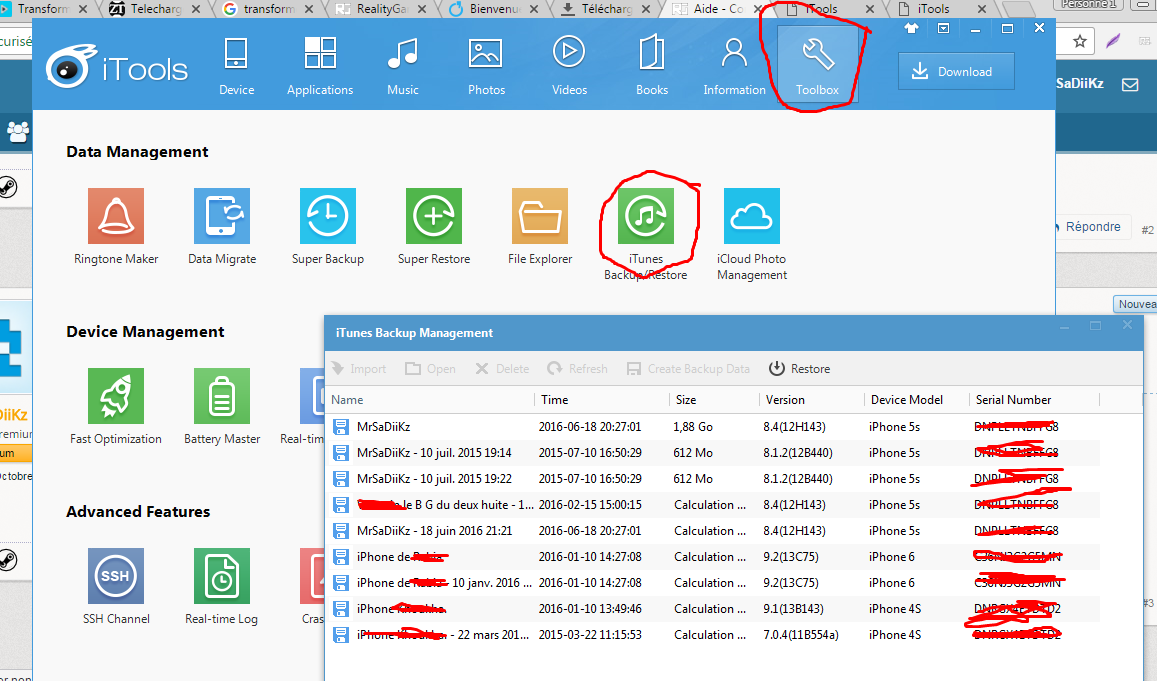Image resolution: width=1157 pixels, height=681 pixels.
Task: Open the title bar dropdown menu icon
Action: pyautogui.click(x=943, y=28)
